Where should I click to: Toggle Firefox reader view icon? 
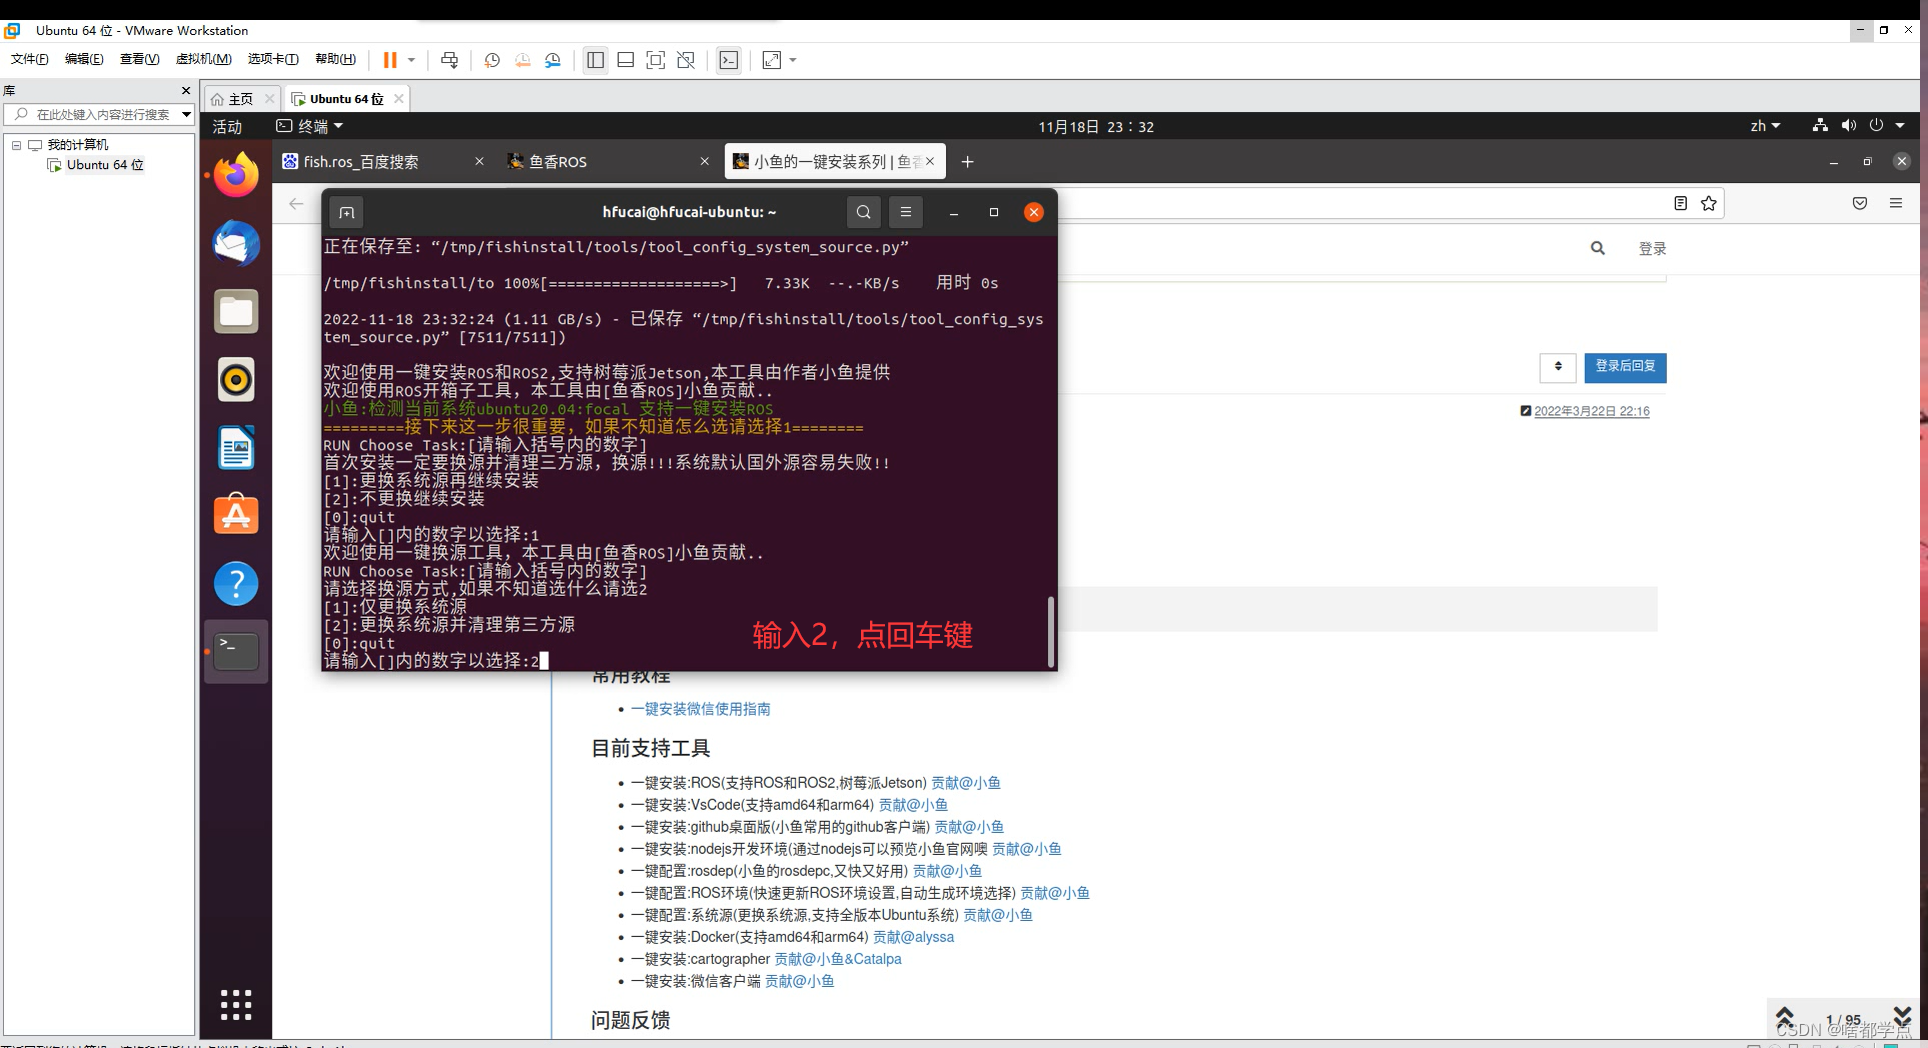pyautogui.click(x=1680, y=203)
